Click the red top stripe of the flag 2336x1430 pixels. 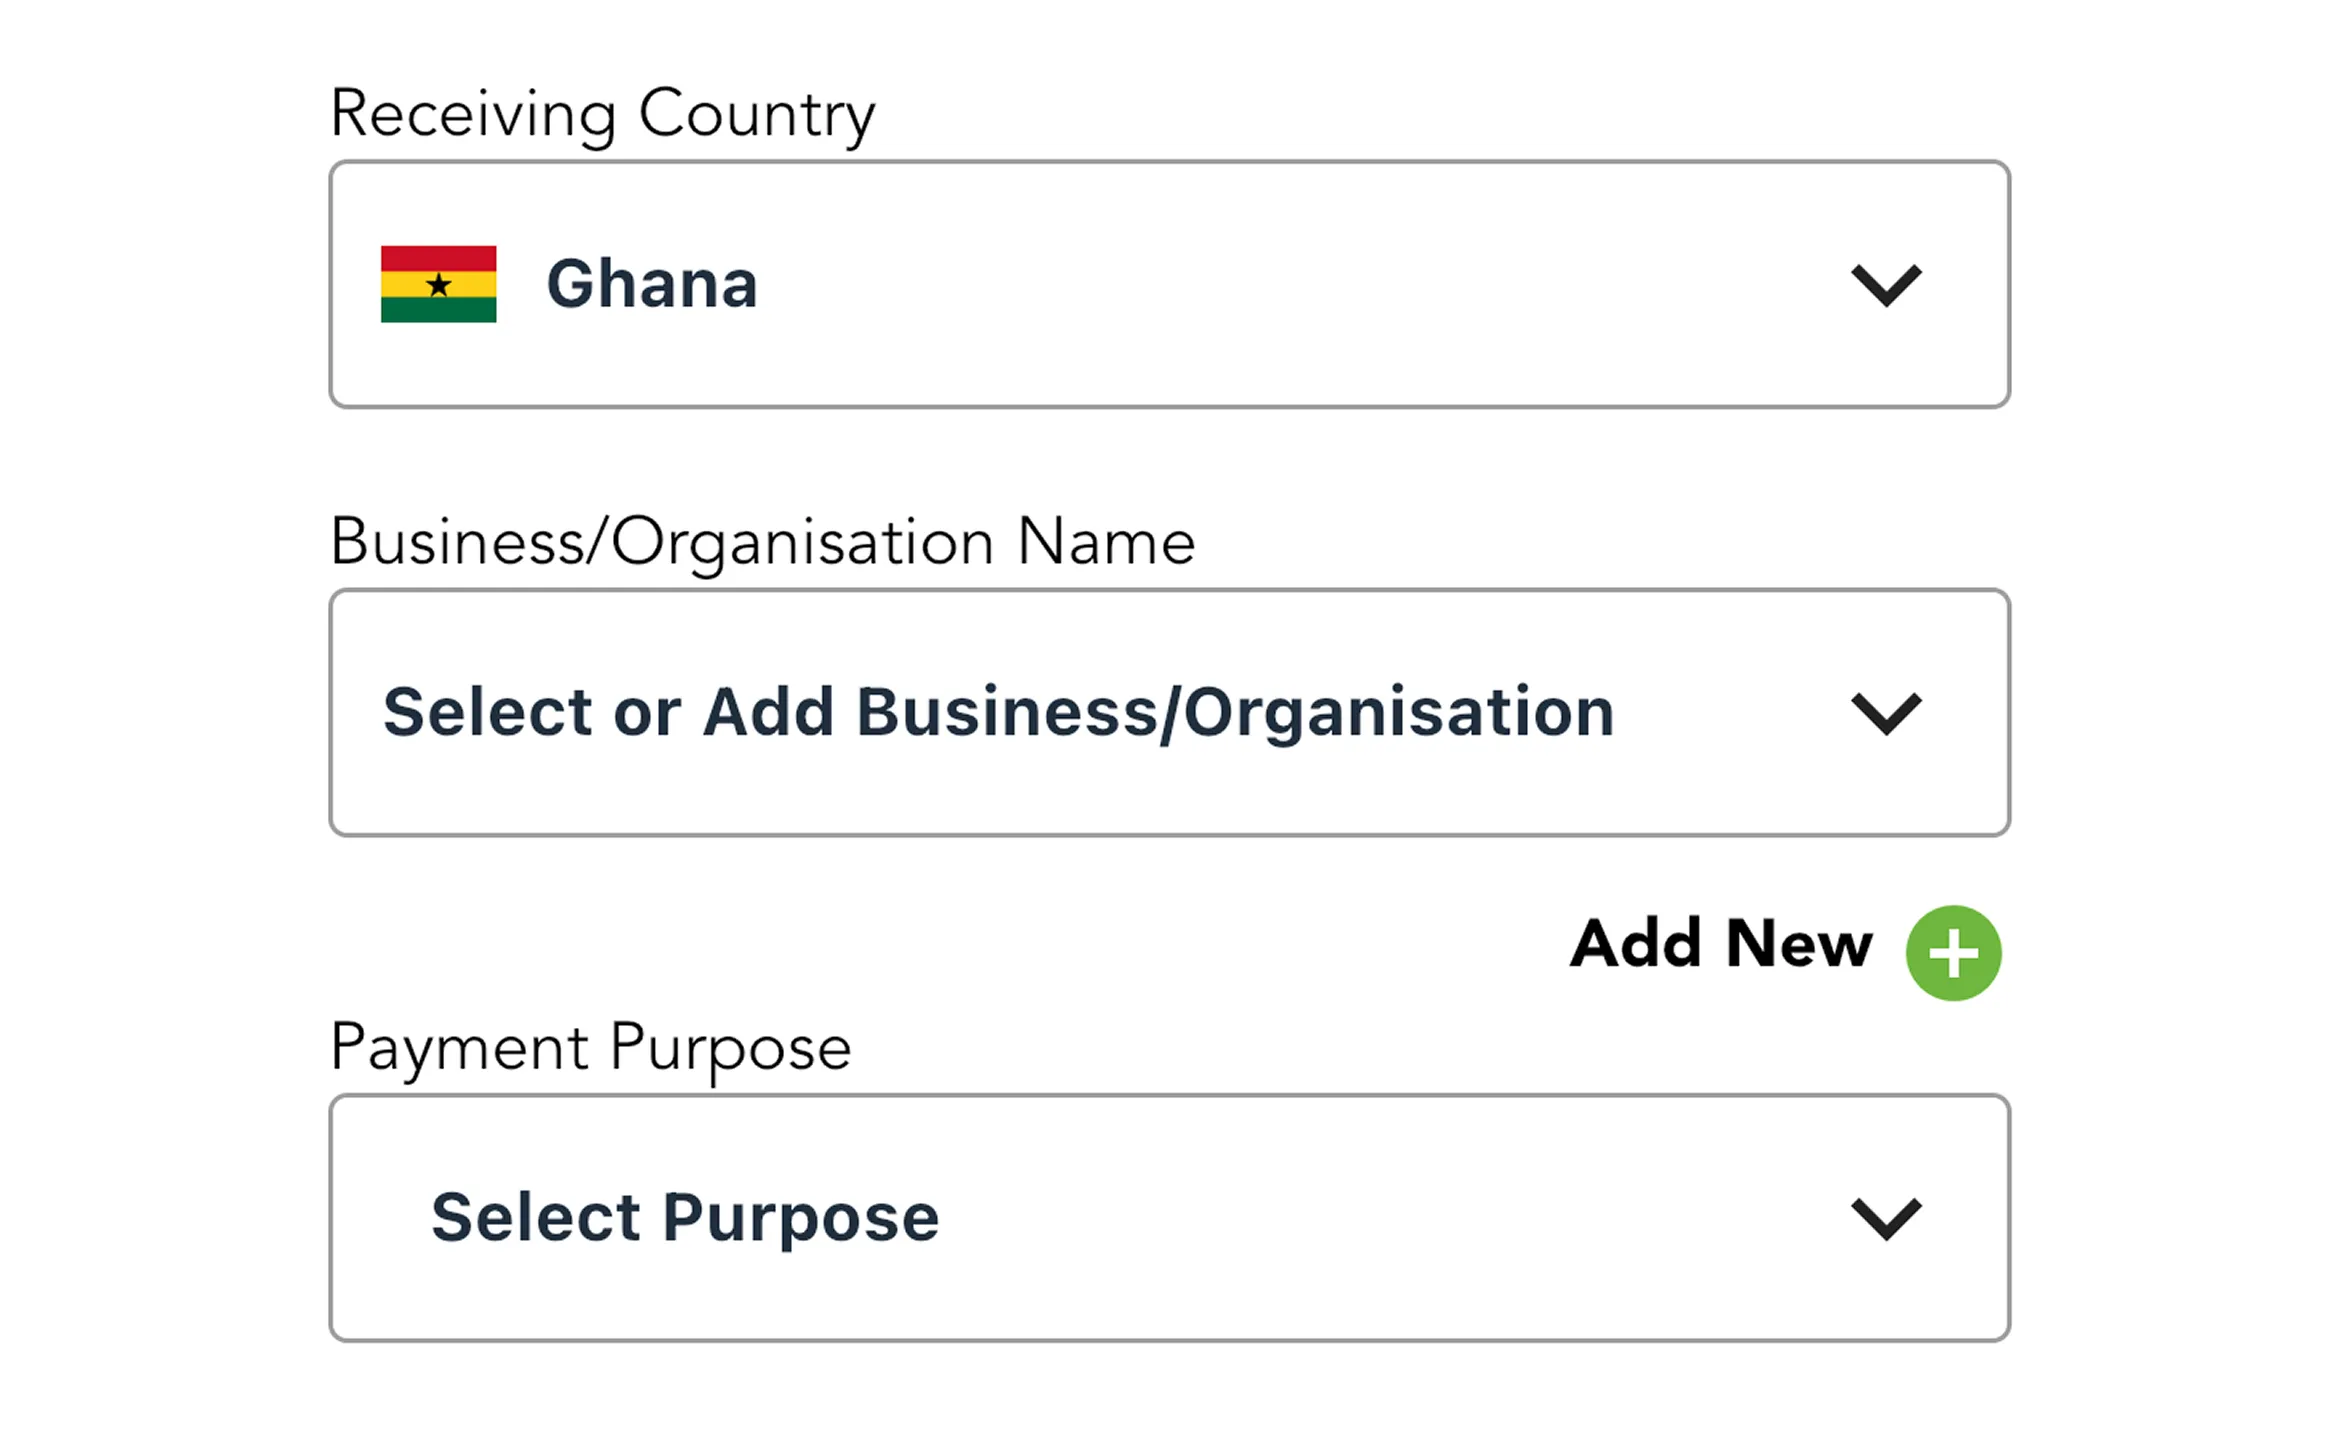click(x=438, y=258)
